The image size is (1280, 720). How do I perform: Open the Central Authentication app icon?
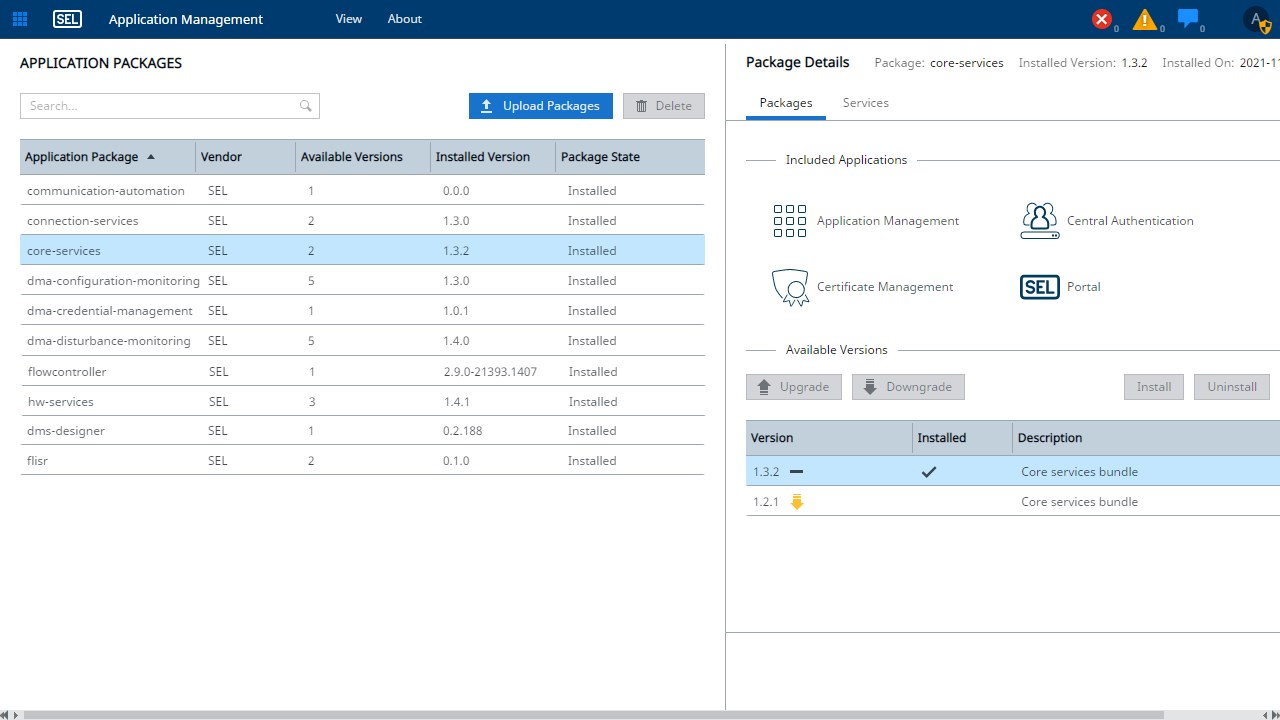click(x=1040, y=221)
